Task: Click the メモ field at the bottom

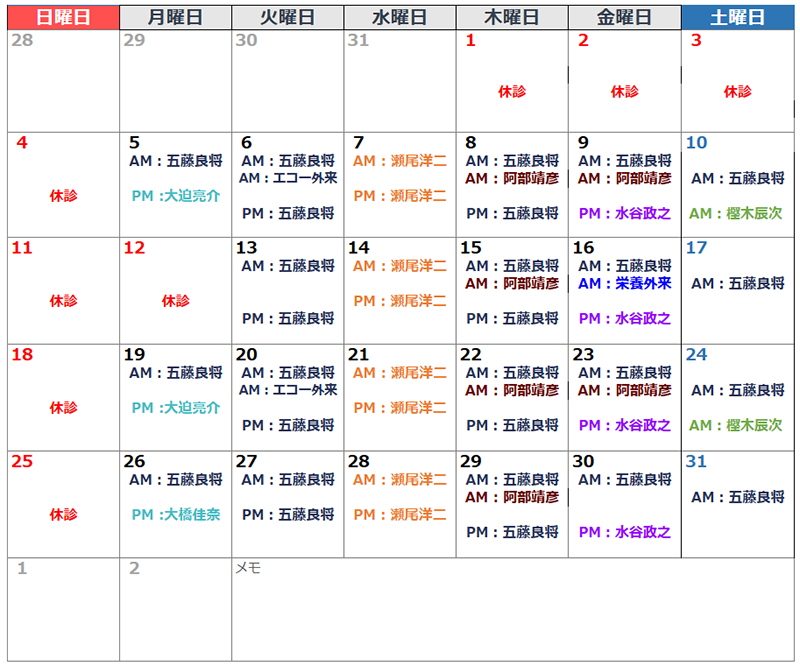Action: point(514,609)
